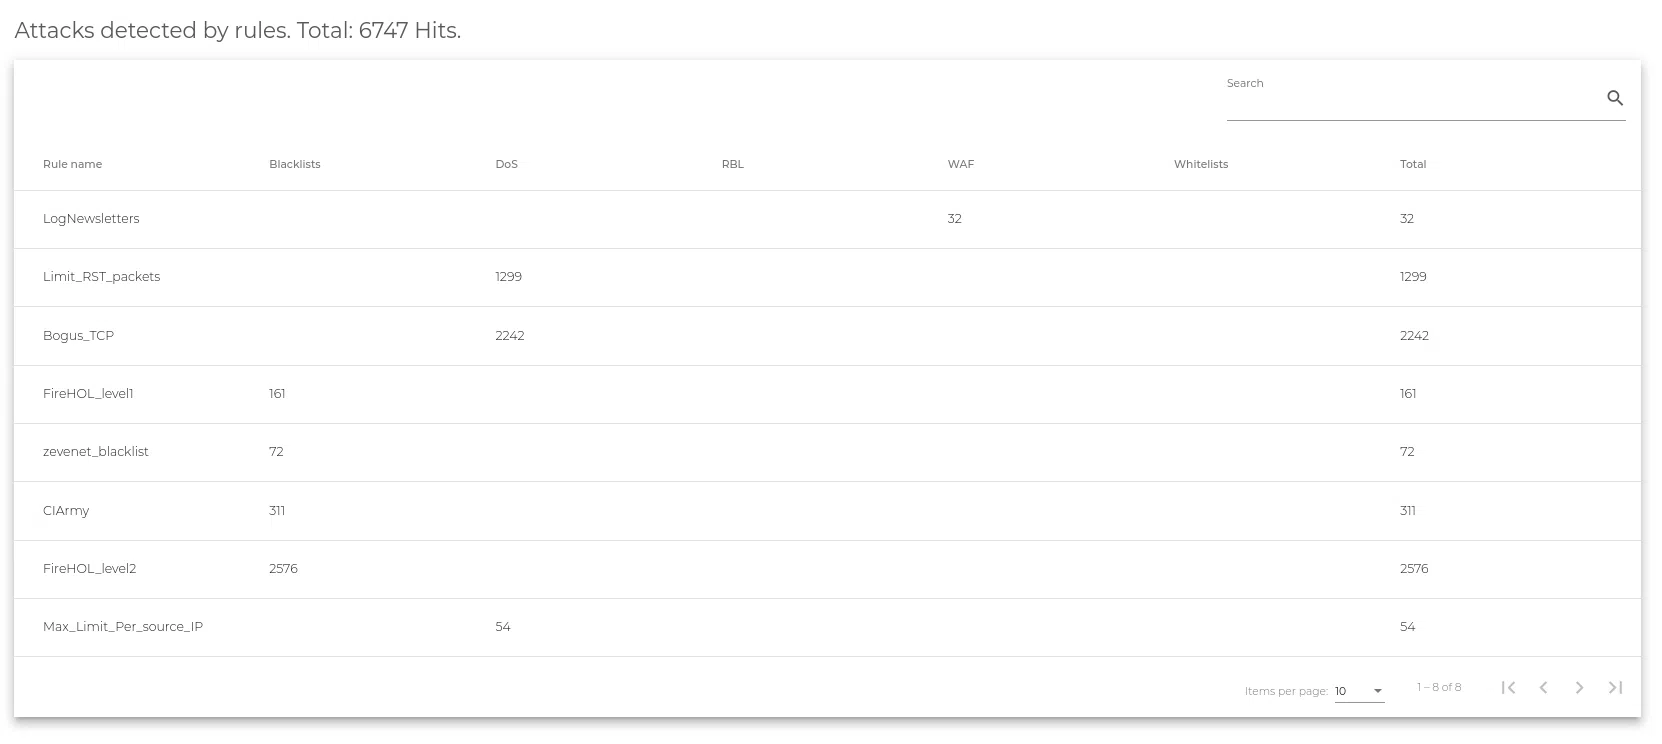Click the Bogus_TCP rule name
Viewport: 1662px width, 744px height.
[78, 336]
